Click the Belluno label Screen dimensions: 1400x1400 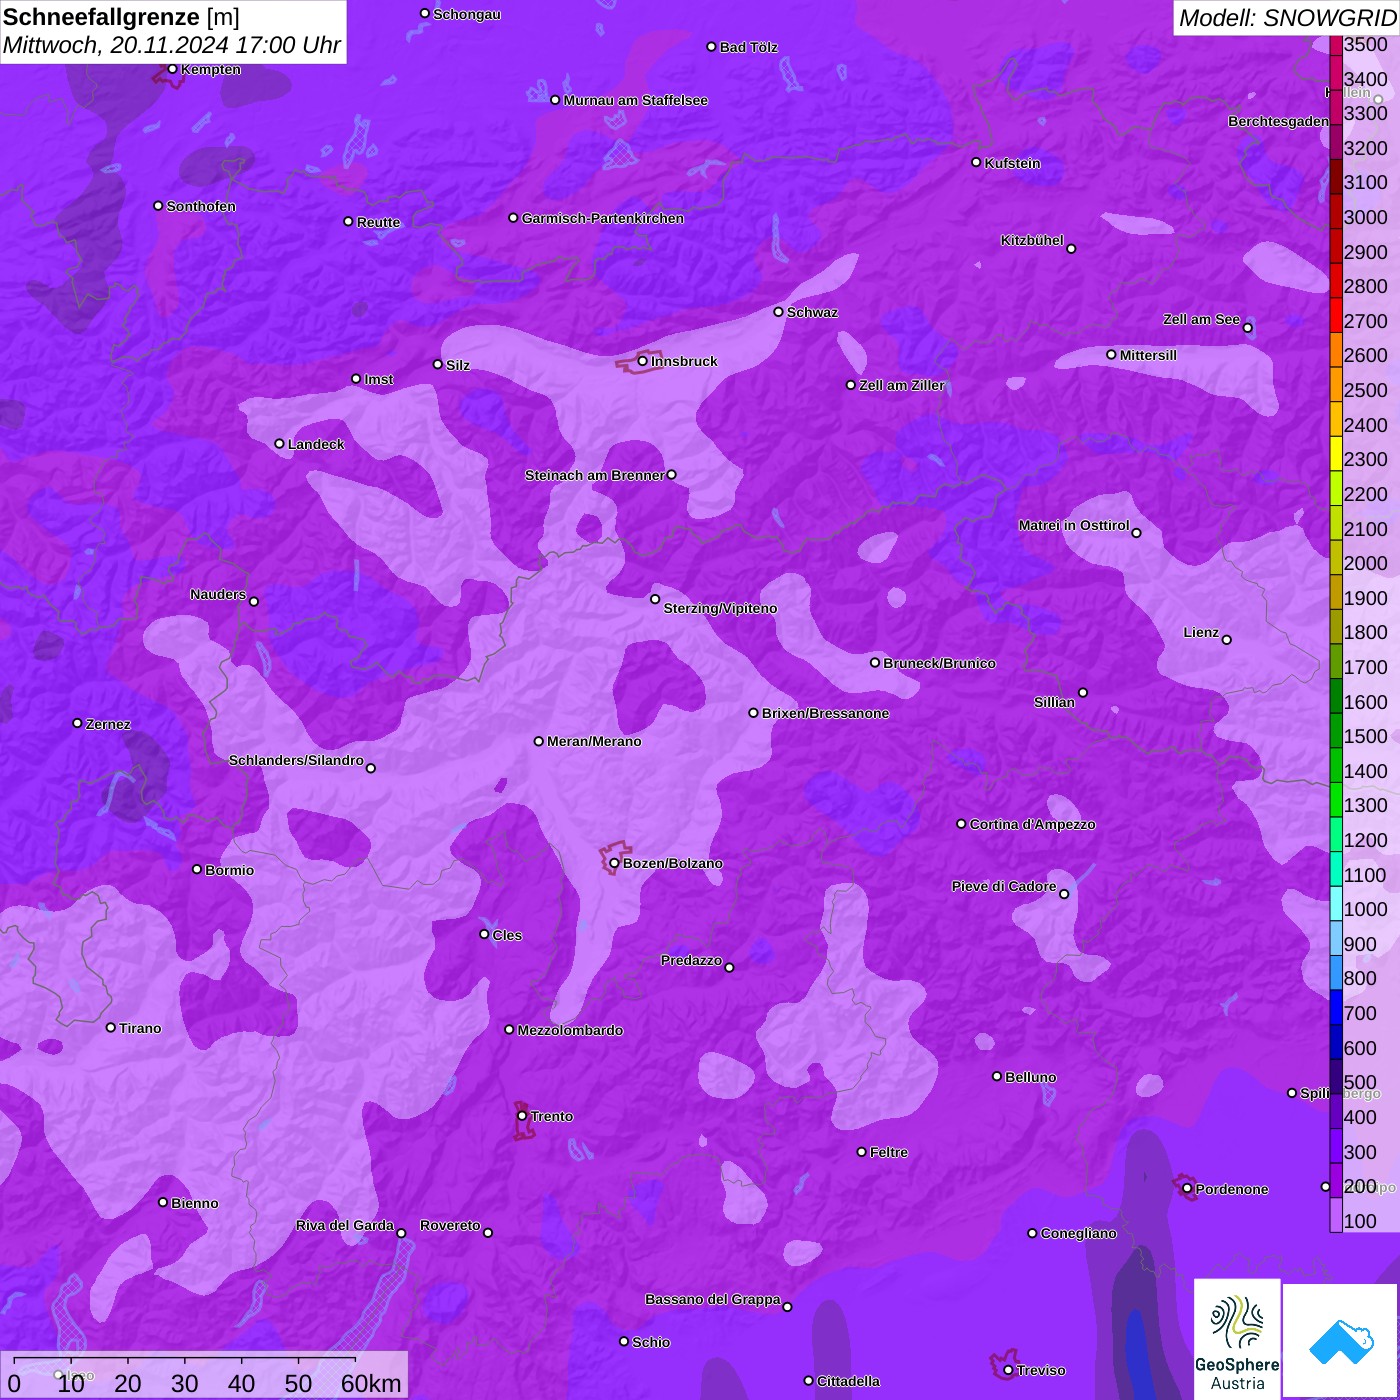pyautogui.click(x=1030, y=1077)
